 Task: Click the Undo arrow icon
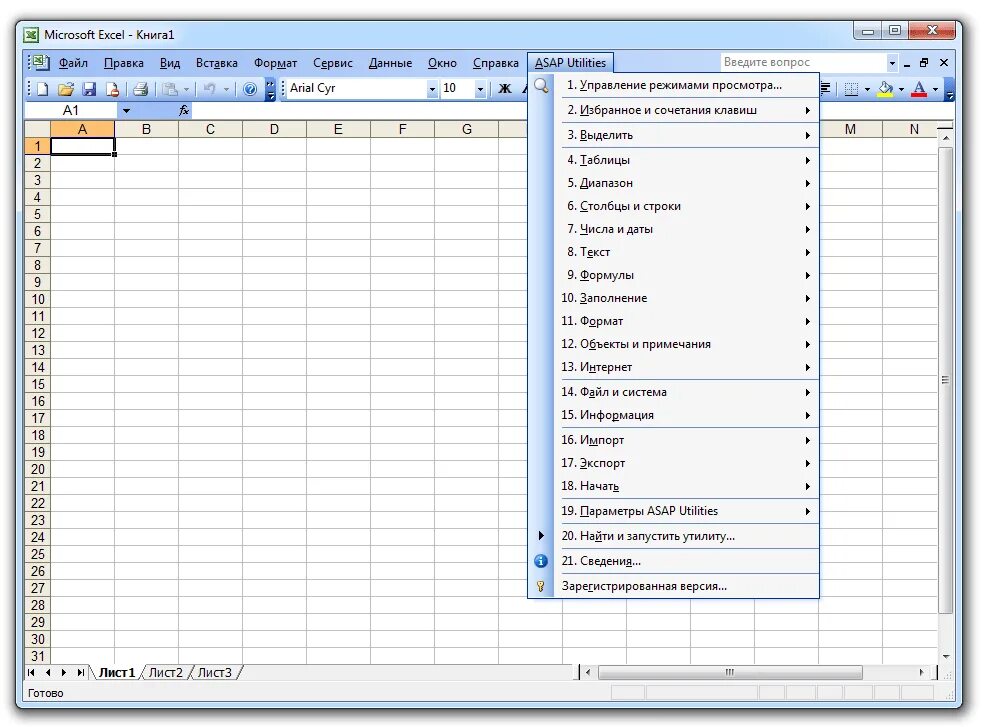coord(210,89)
